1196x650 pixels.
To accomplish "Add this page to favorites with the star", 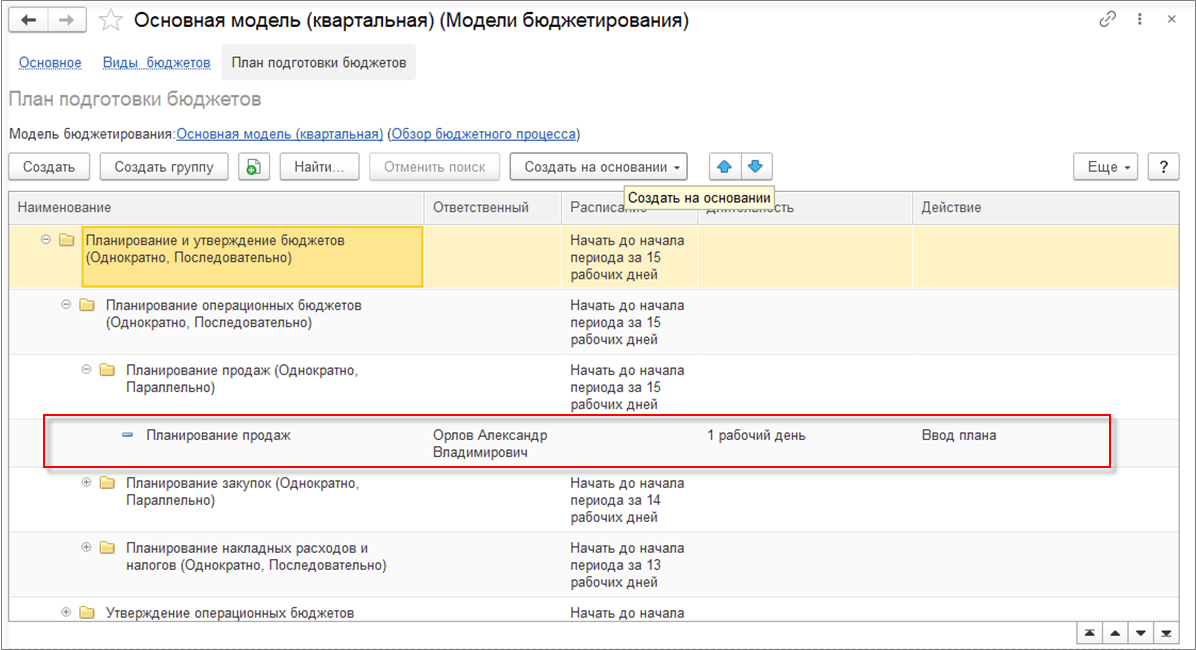I will [111, 20].
